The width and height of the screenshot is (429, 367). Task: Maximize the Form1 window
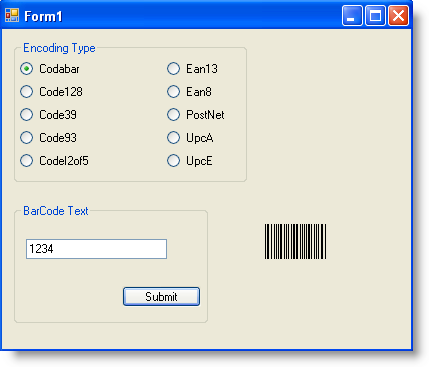point(375,16)
